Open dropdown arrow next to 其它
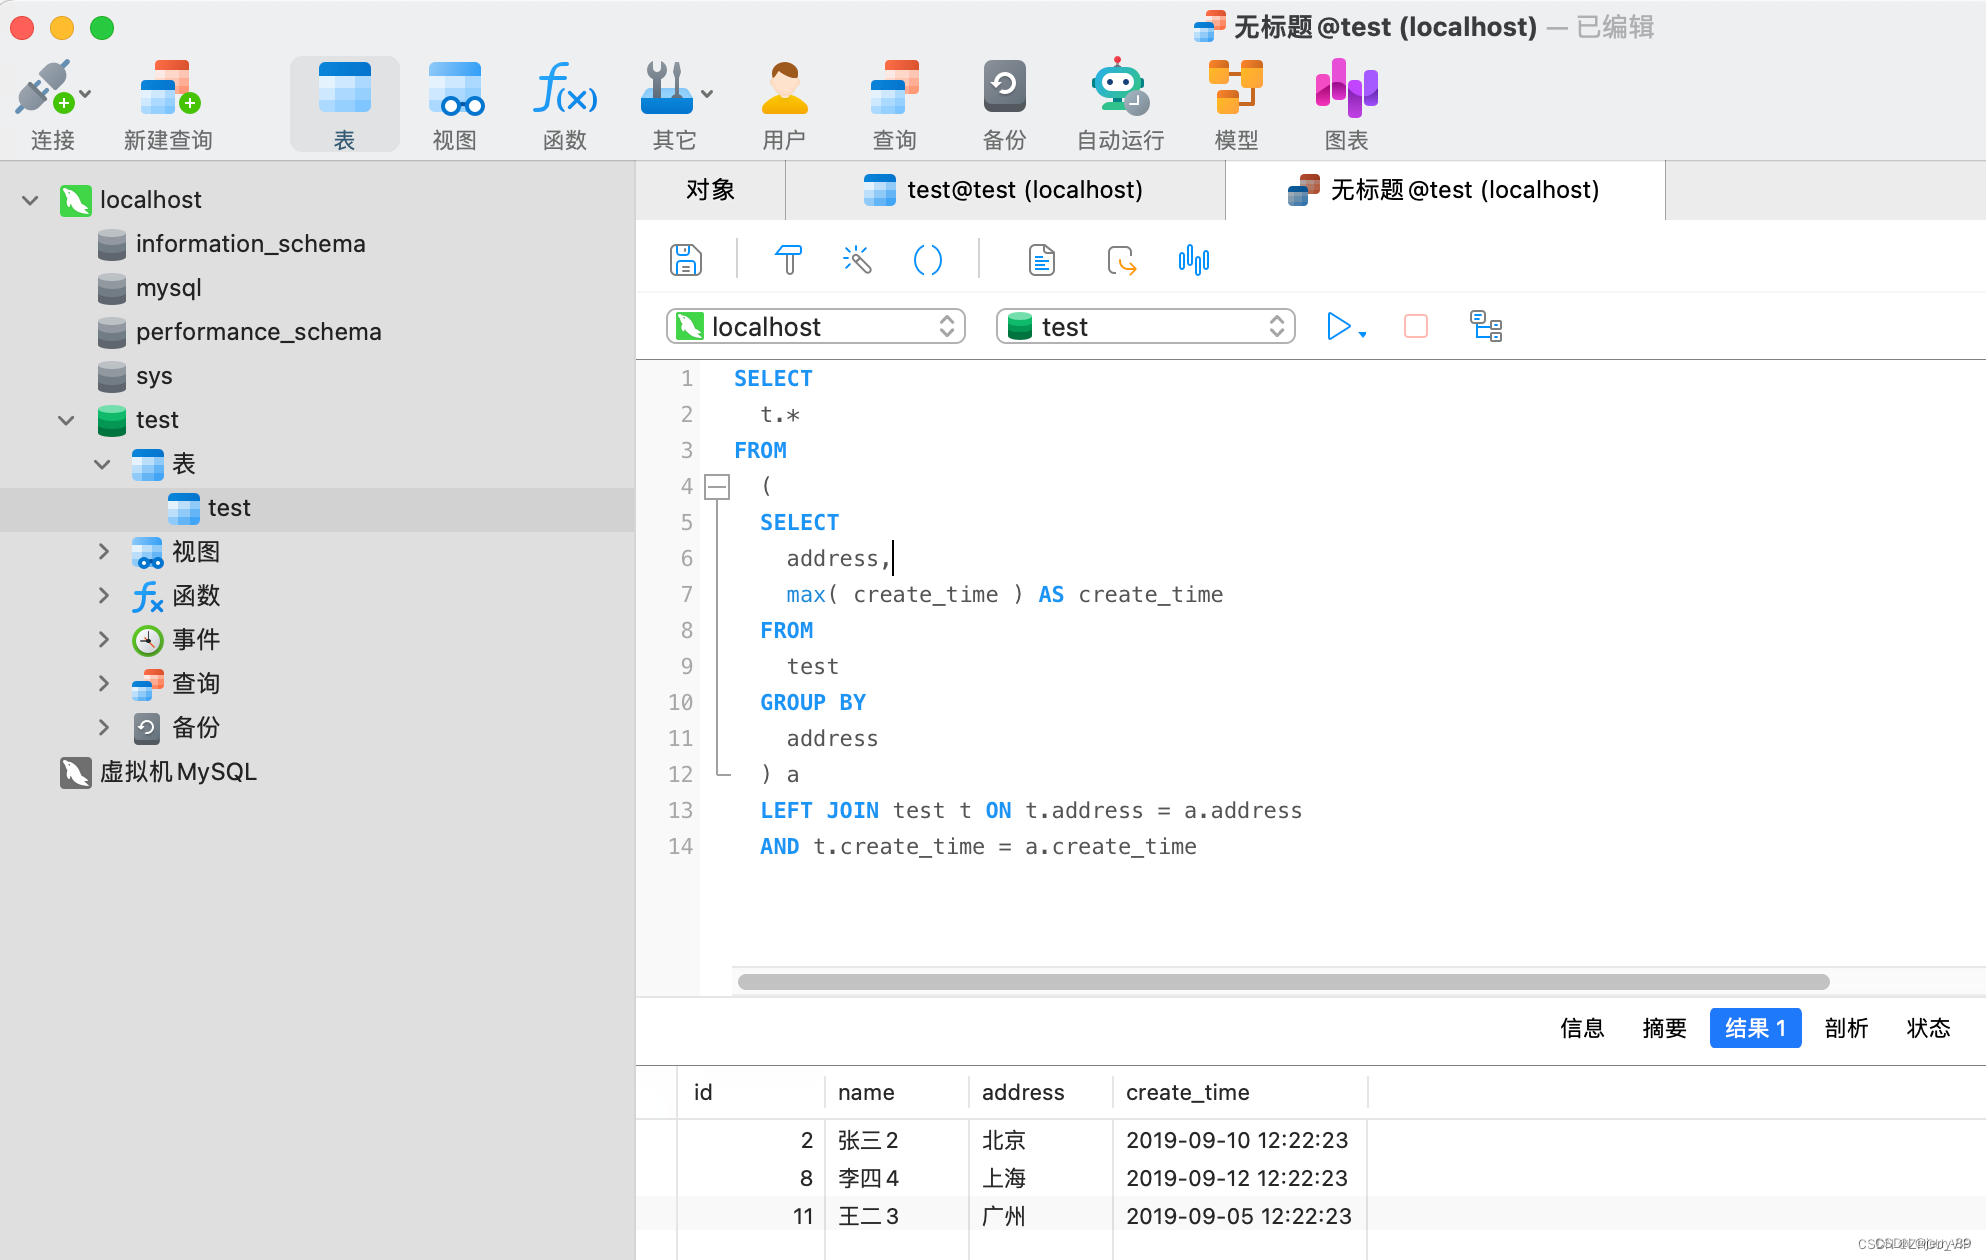Viewport: 1986px width, 1260px height. click(707, 94)
